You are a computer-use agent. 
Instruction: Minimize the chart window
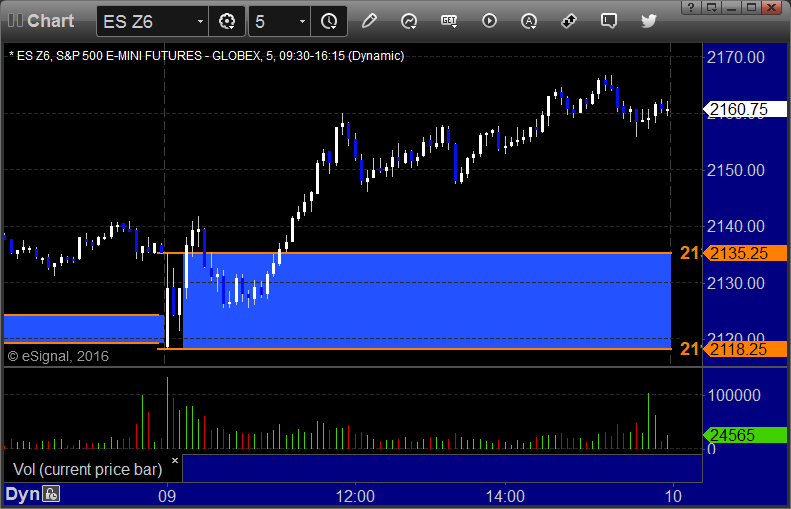point(732,7)
